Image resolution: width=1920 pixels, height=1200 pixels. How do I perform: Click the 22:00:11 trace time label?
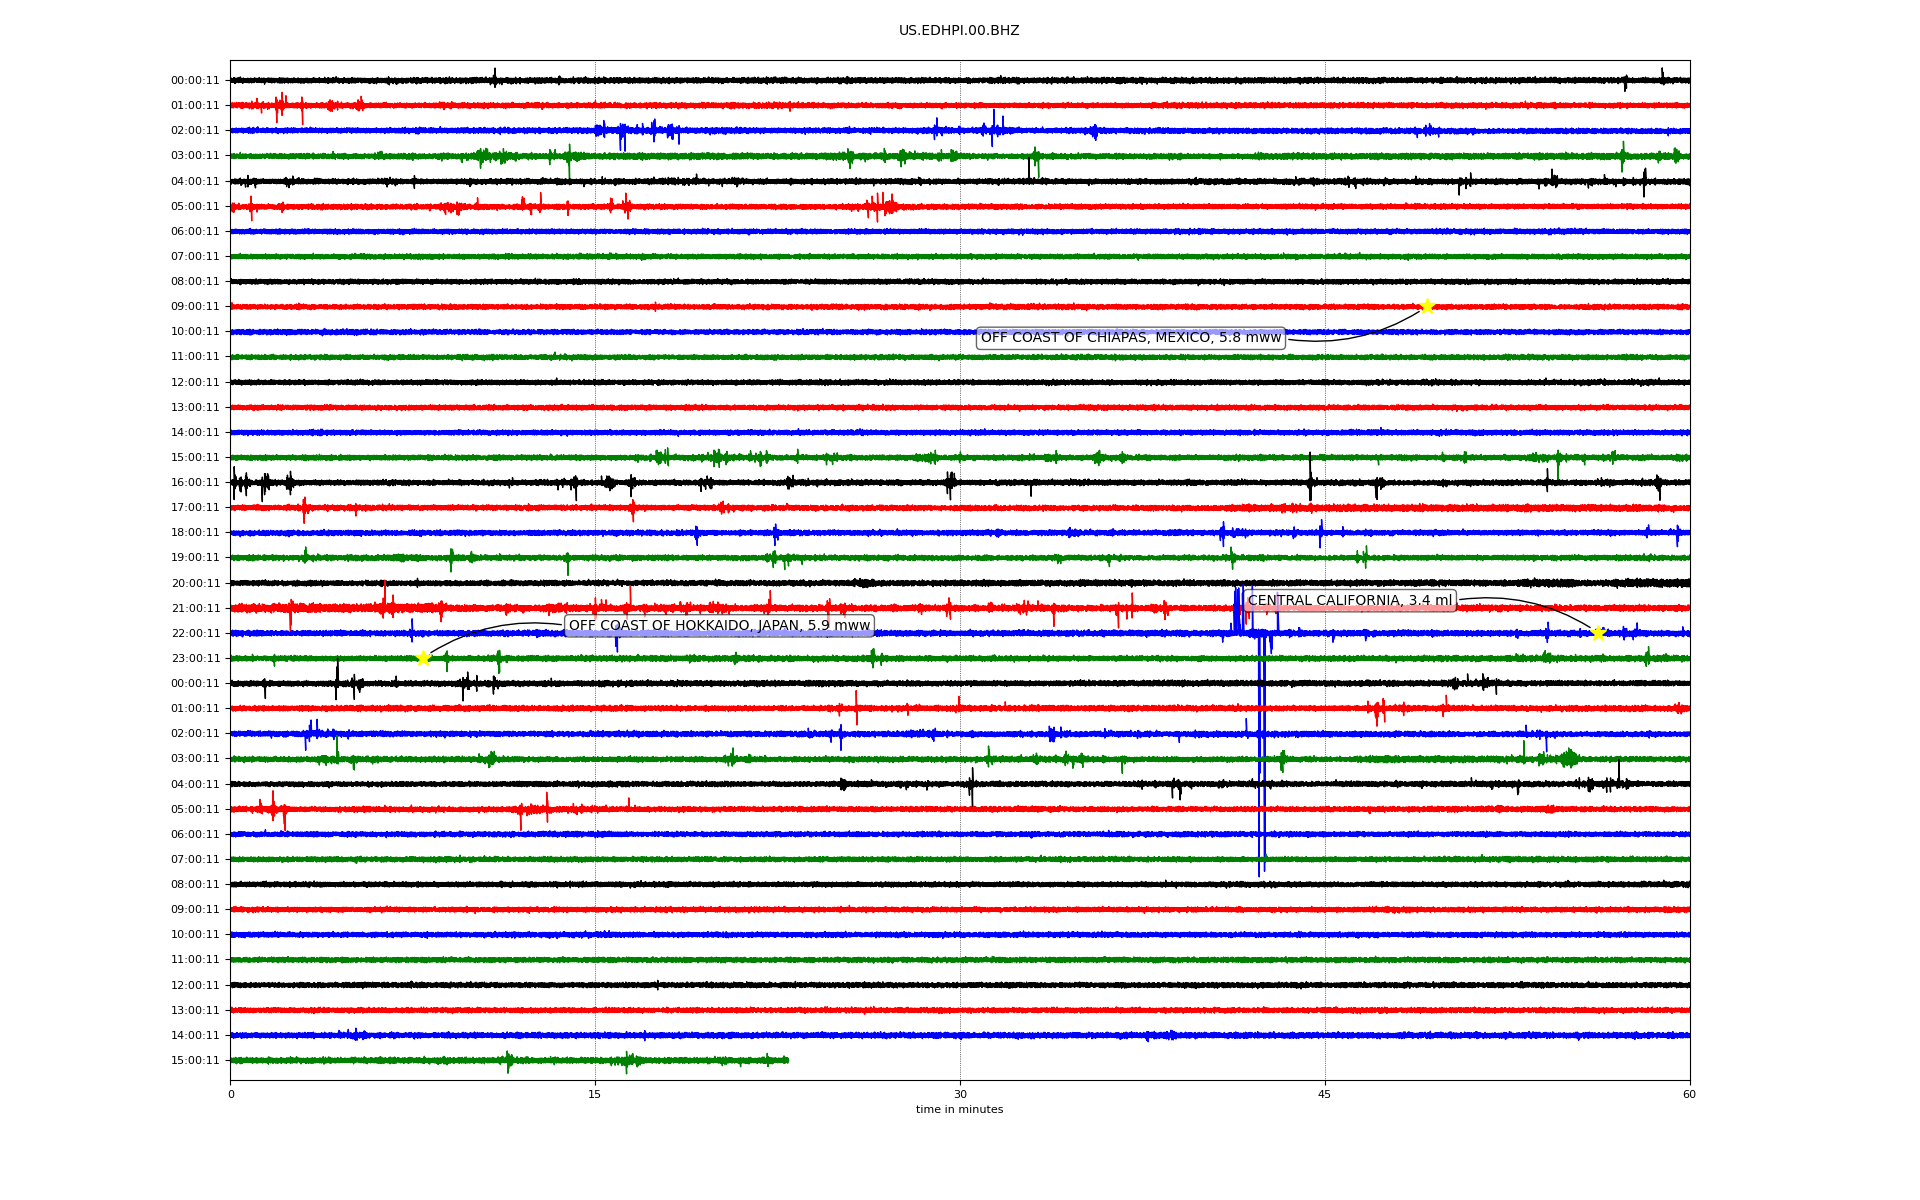pos(195,634)
